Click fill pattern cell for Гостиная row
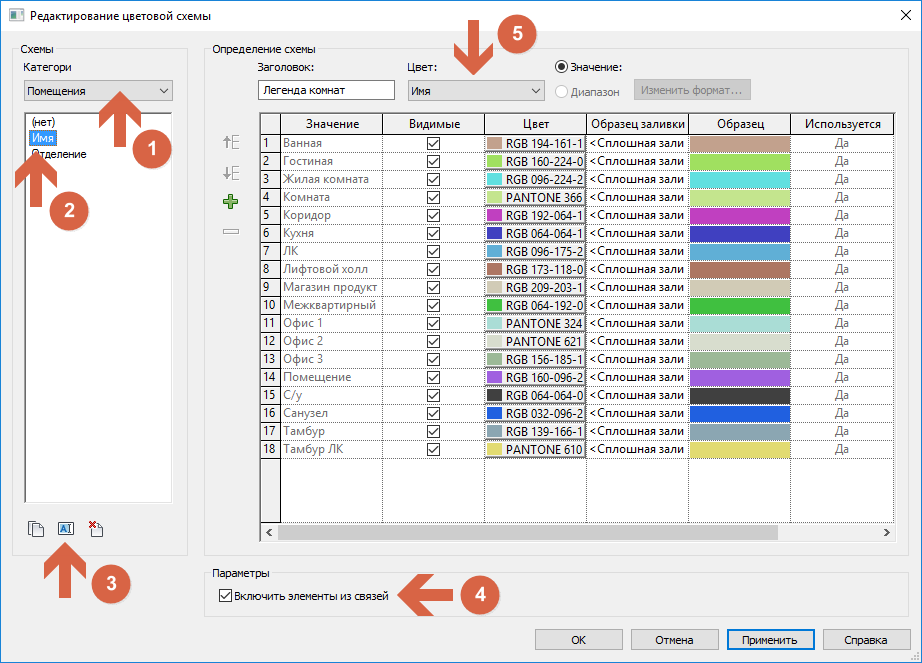Viewport: 922px width, 663px height. [x=637, y=161]
